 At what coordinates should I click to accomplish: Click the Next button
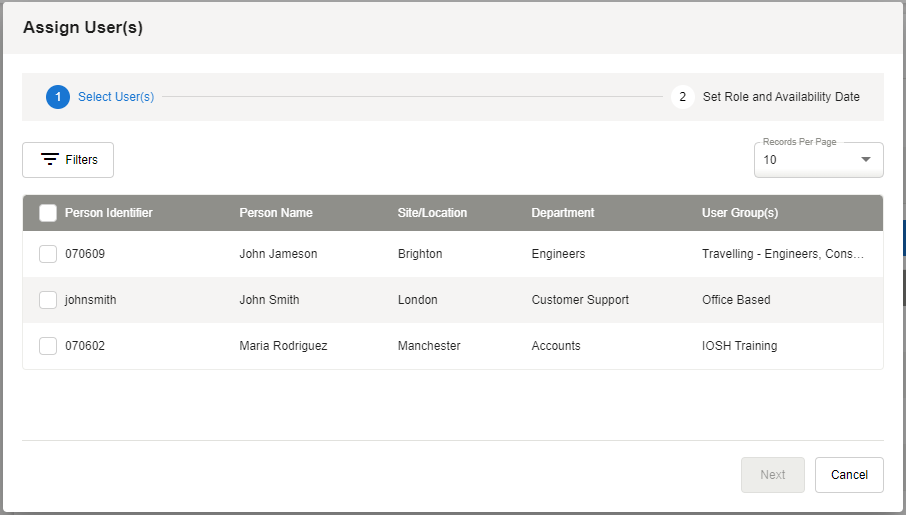click(772, 475)
